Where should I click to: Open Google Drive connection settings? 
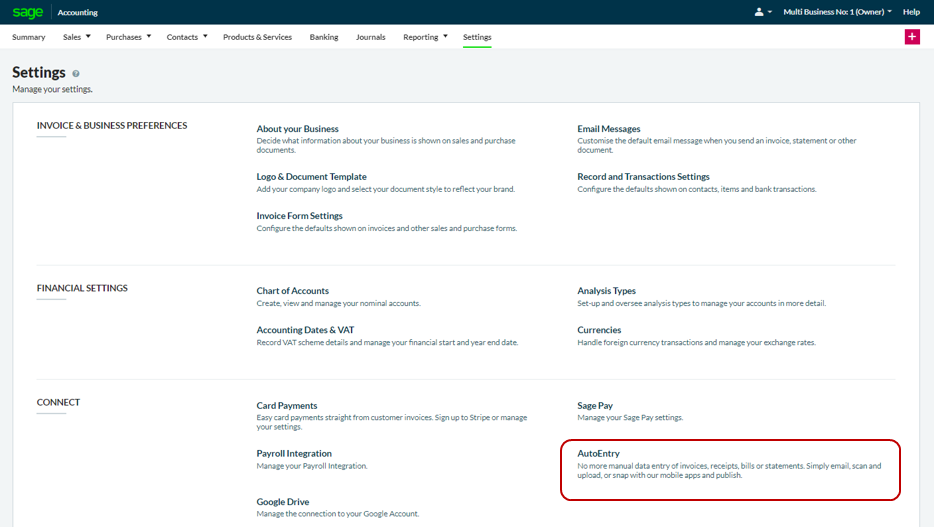click(282, 502)
